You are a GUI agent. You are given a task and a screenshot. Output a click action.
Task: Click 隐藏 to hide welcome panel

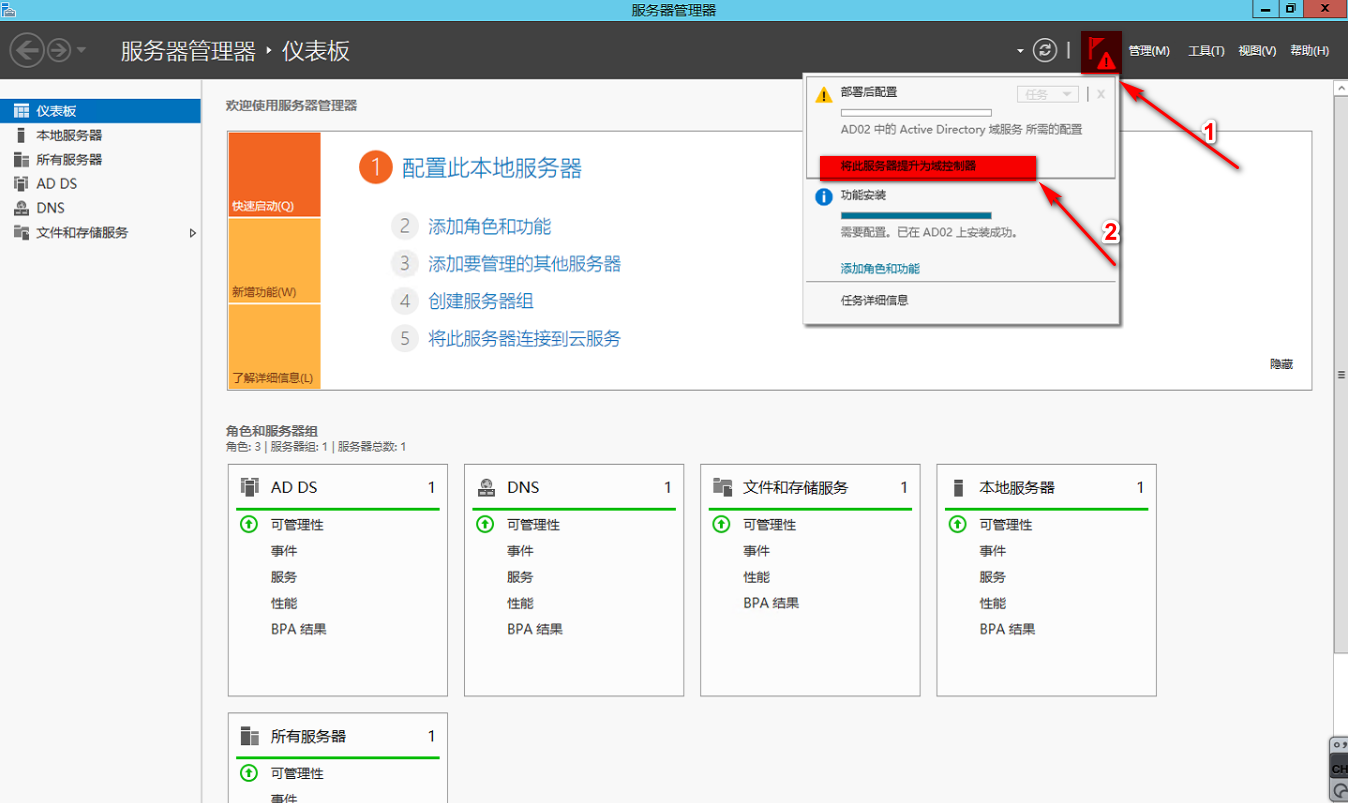pyautogui.click(x=1281, y=364)
